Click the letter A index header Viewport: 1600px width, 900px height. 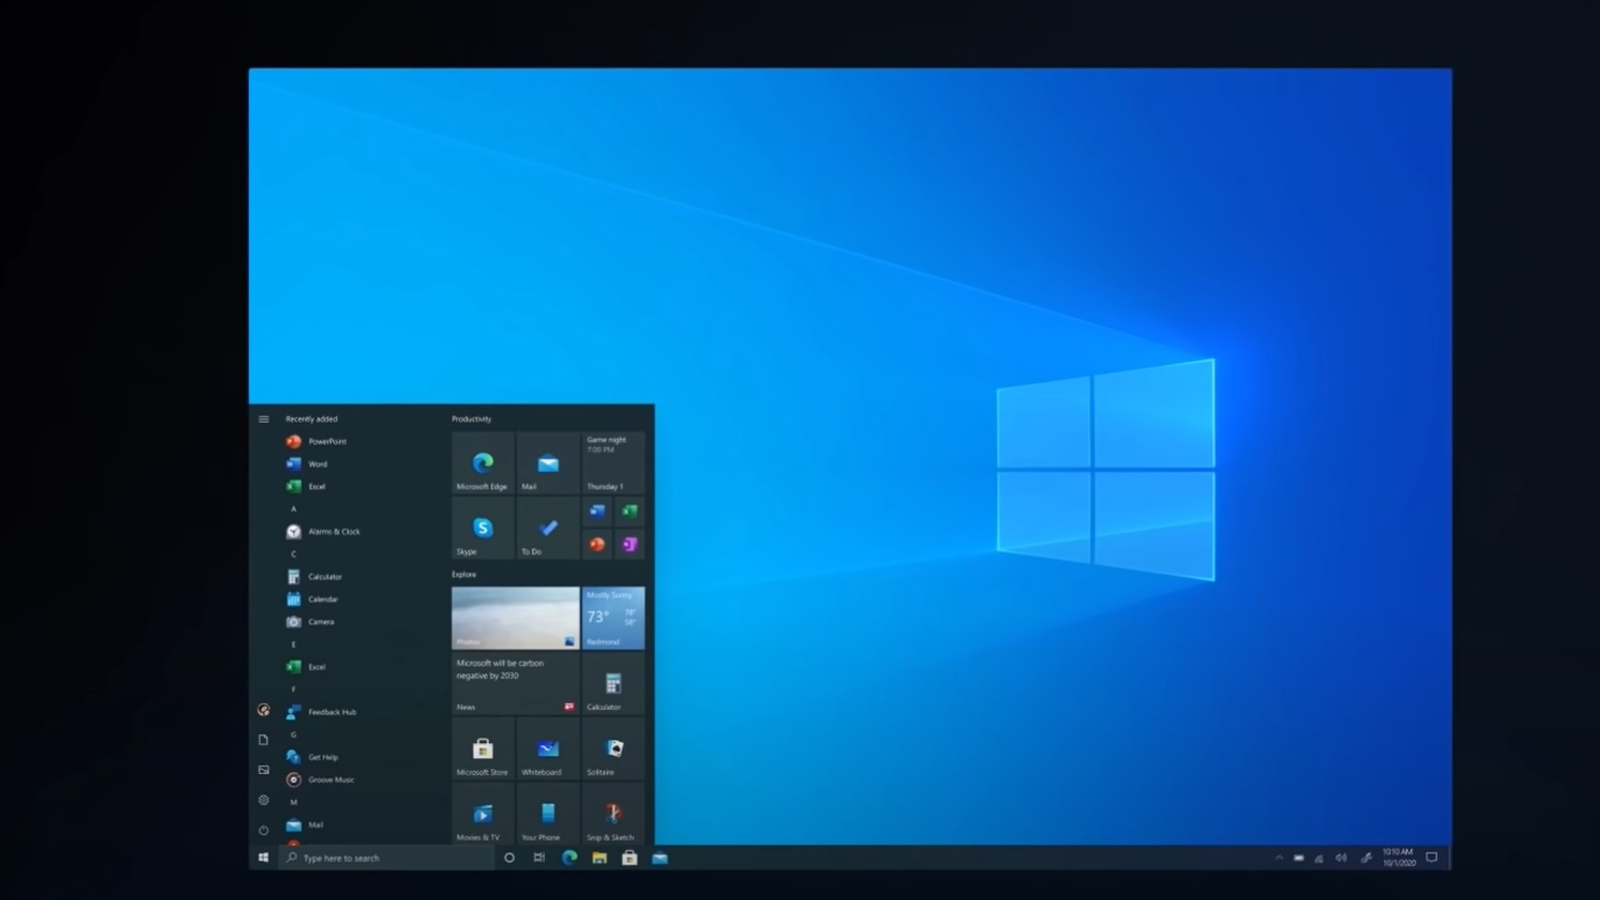(x=293, y=509)
